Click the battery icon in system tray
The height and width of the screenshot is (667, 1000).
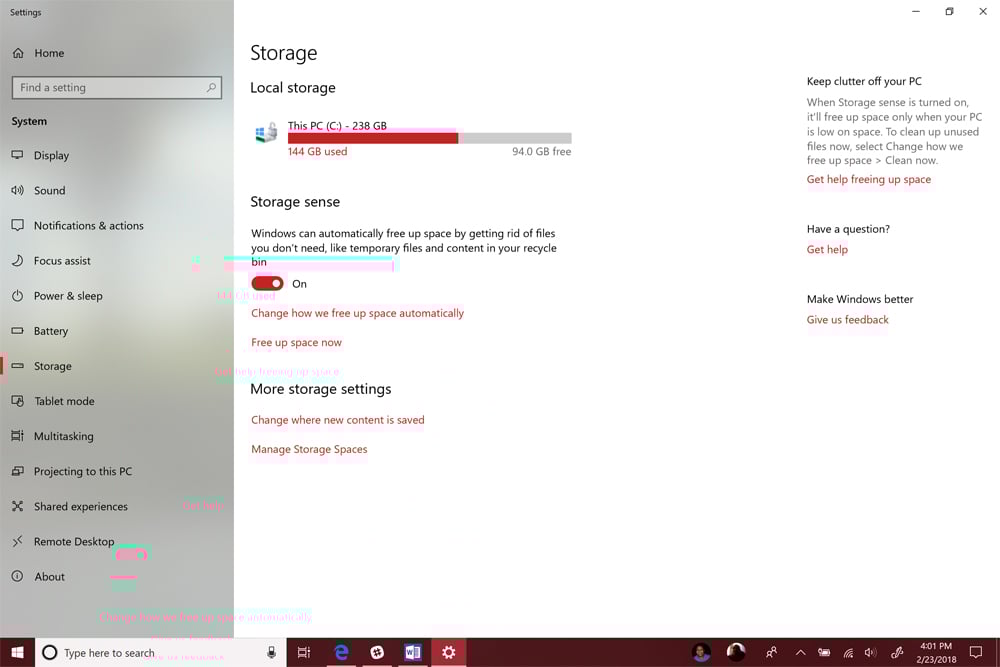point(824,652)
